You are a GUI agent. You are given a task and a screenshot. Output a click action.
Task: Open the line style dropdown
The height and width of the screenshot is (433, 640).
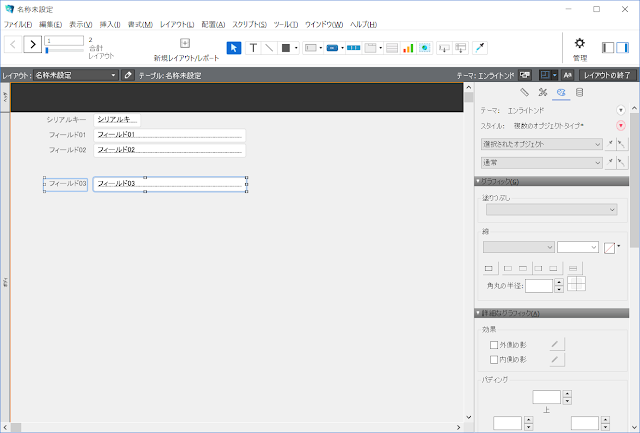click(518, 247)
